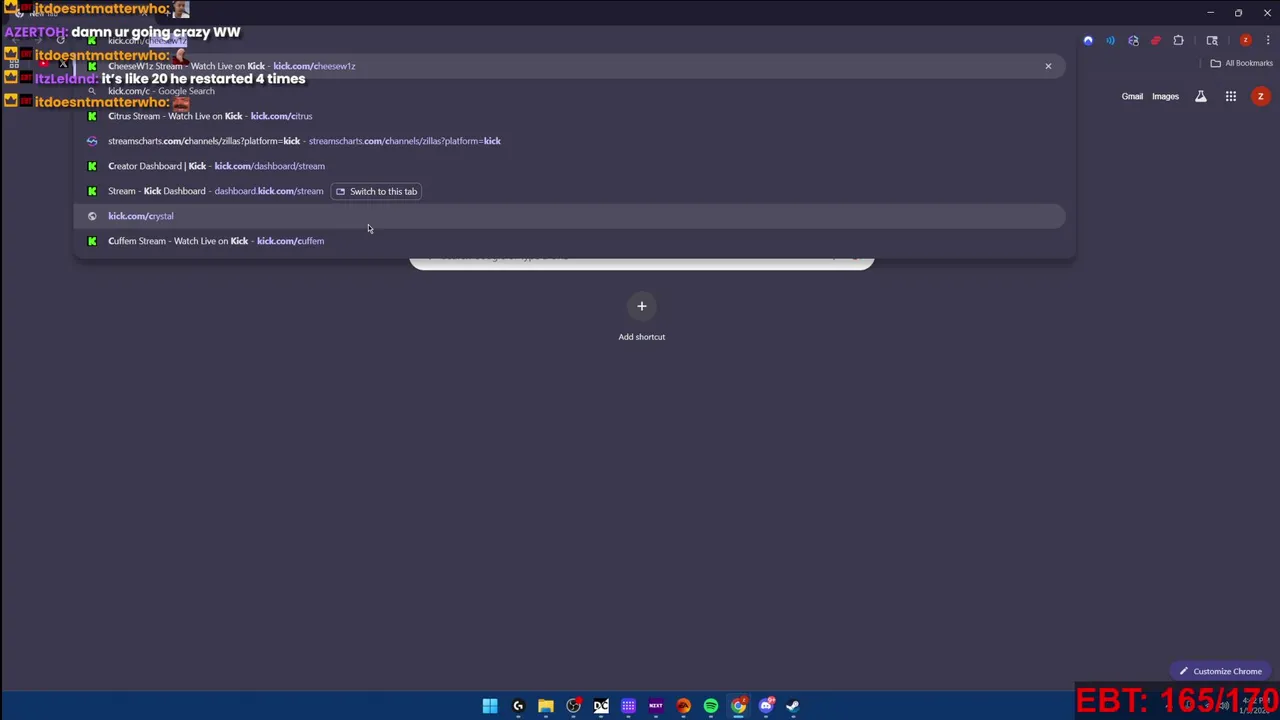Open Google Chrome from taskbar
The height and width of the screenshot is (720, 1280).
coord(738,706)
